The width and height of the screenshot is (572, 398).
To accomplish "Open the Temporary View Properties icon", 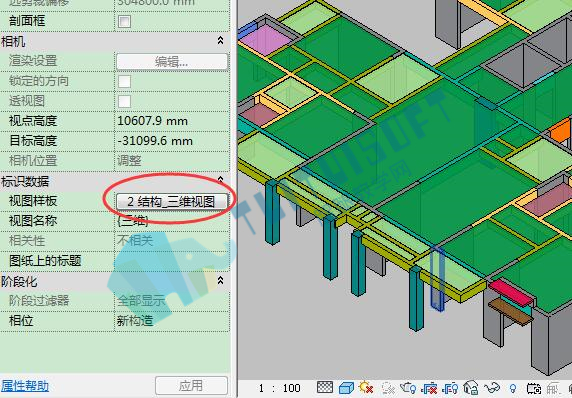I will click(534, 388).
